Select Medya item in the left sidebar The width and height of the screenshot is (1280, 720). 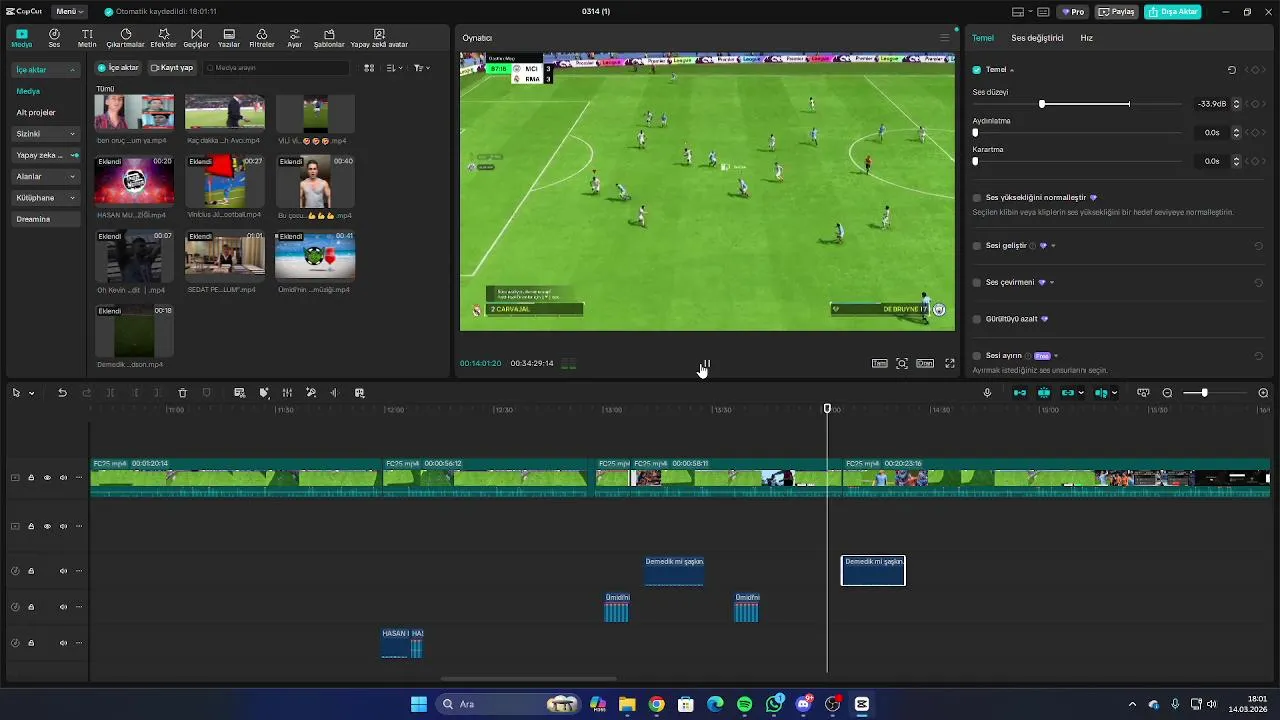[x=28, y=91]
